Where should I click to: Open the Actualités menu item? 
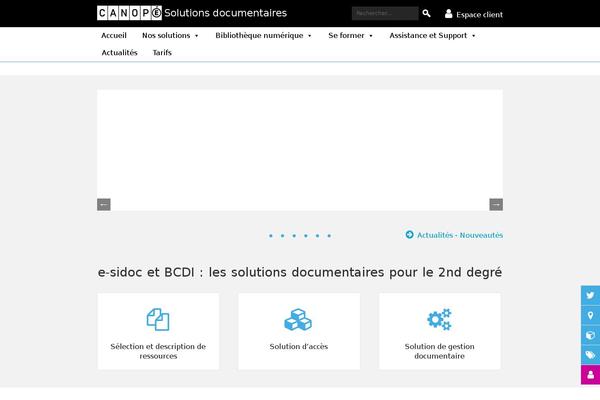pyautogui.click(x=119, y=53)
